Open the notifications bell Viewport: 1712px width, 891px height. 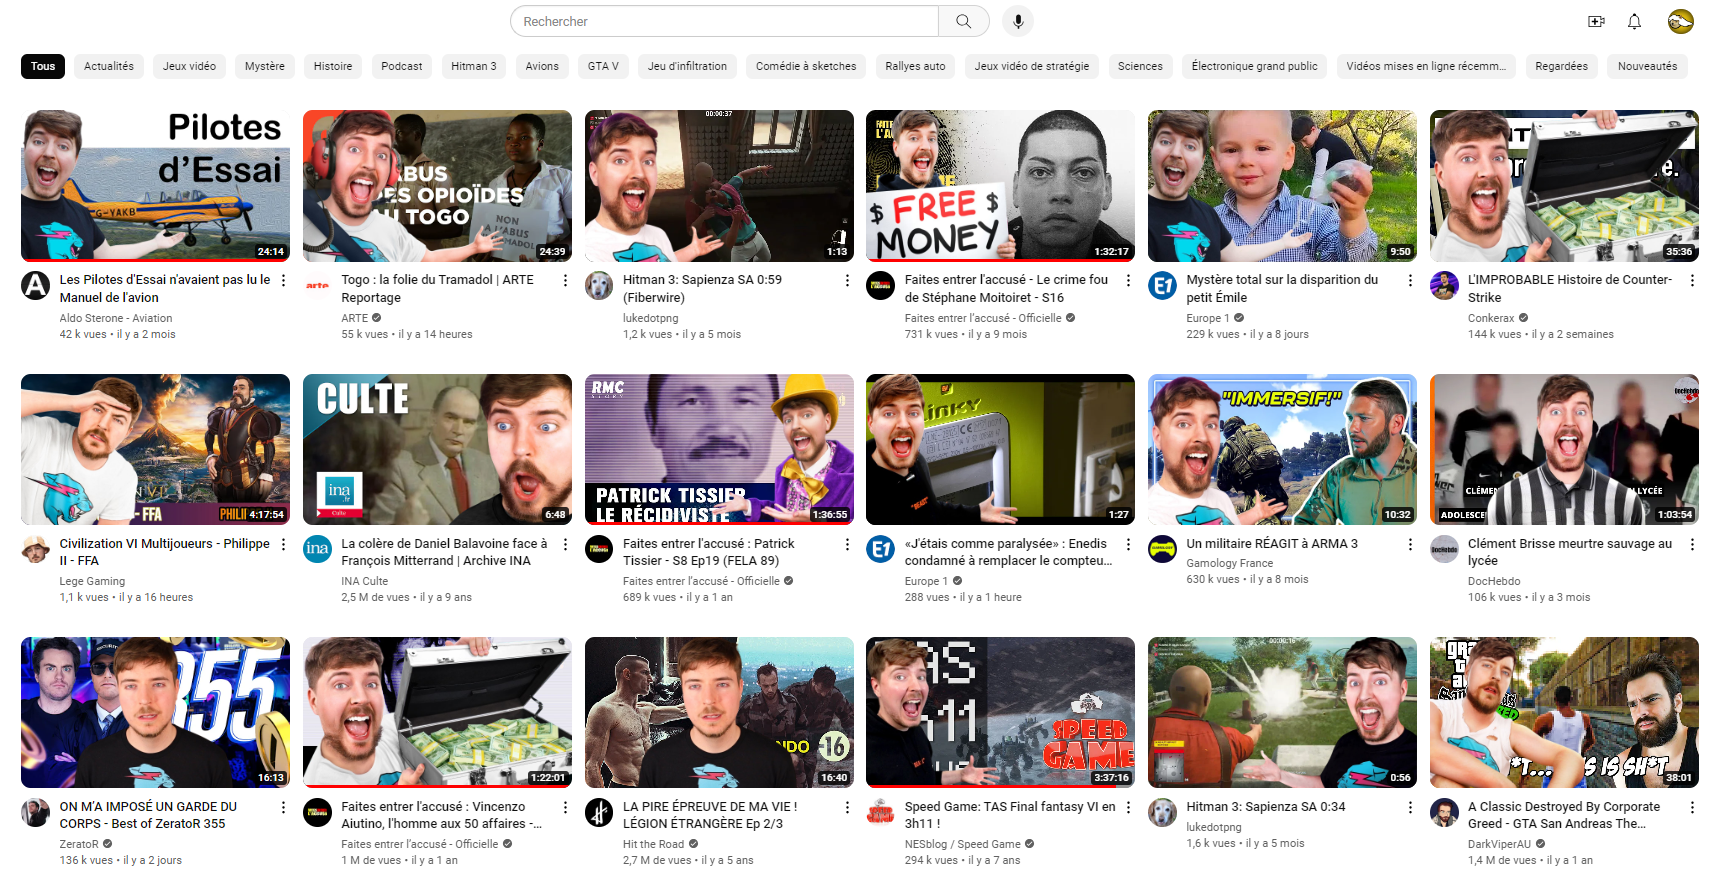tap(1634, 21)
